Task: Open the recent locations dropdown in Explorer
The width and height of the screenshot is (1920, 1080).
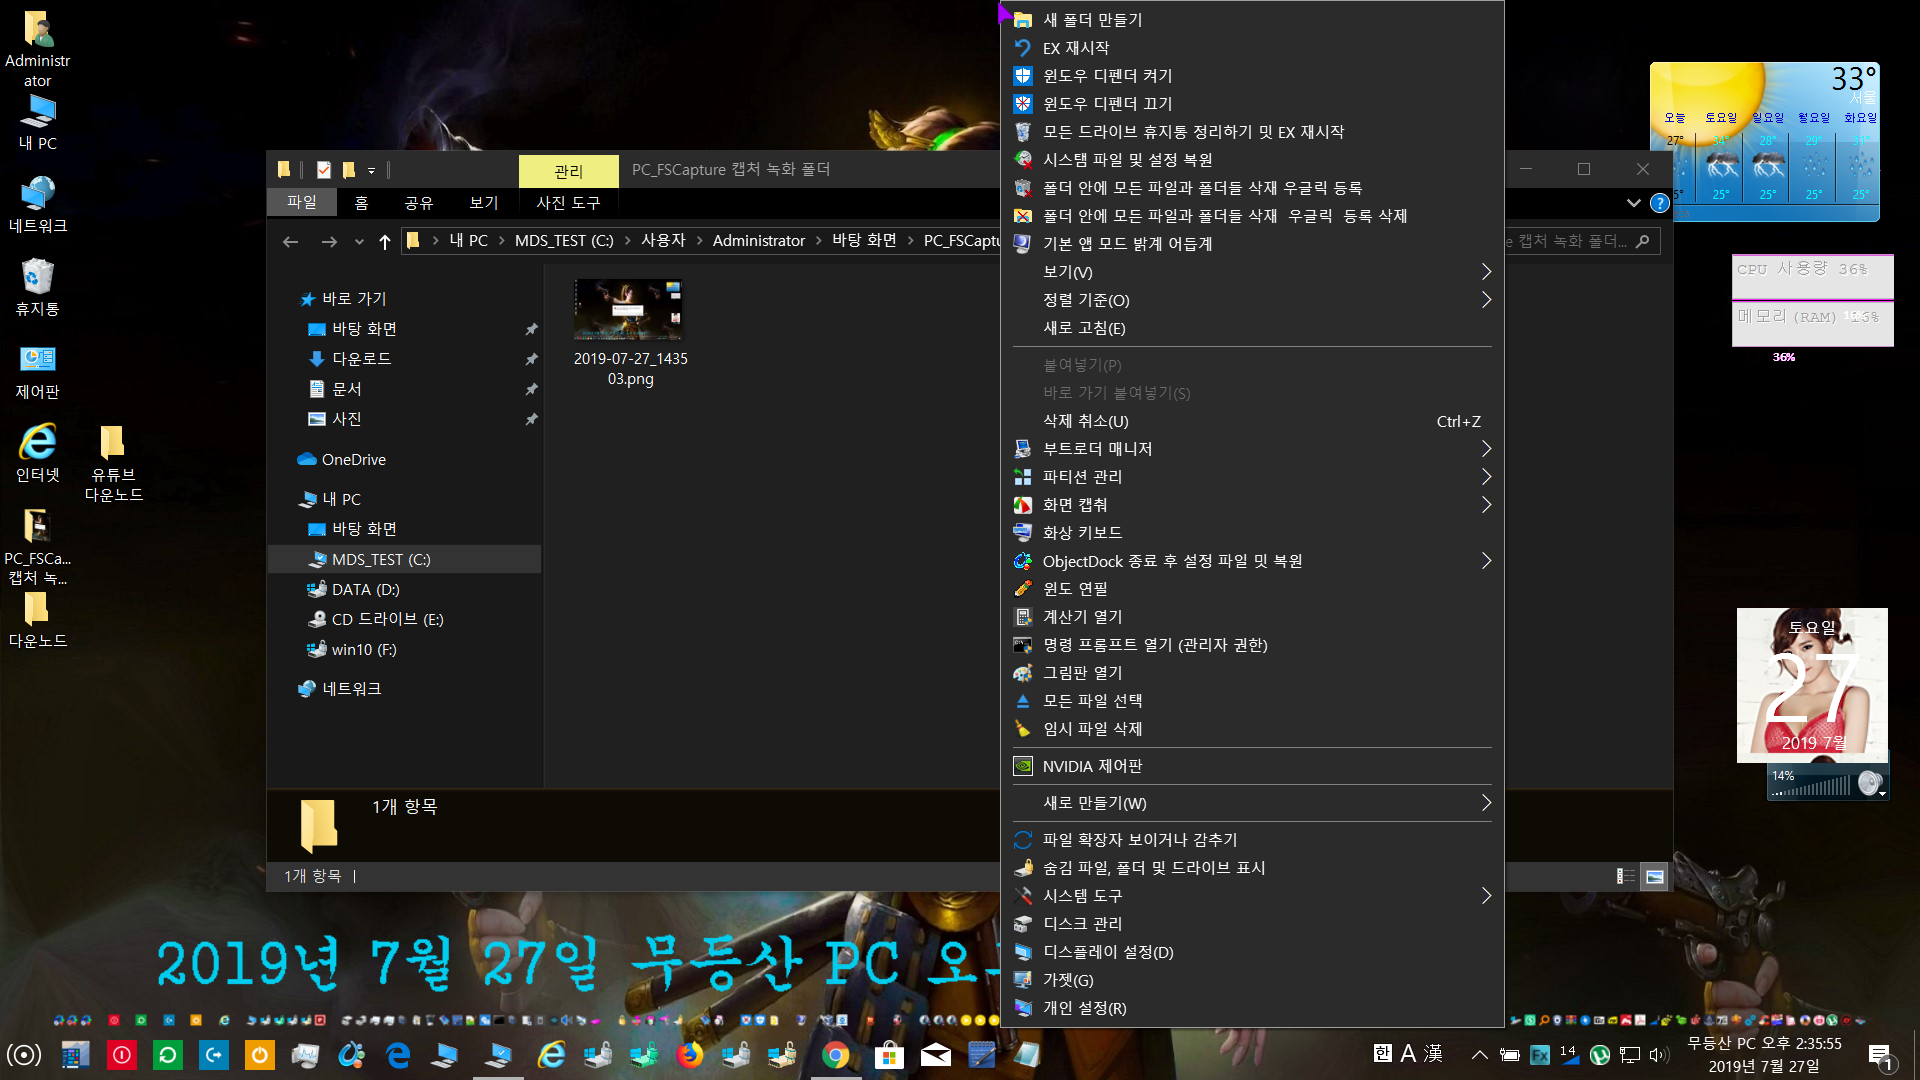Action: point(359,241)
